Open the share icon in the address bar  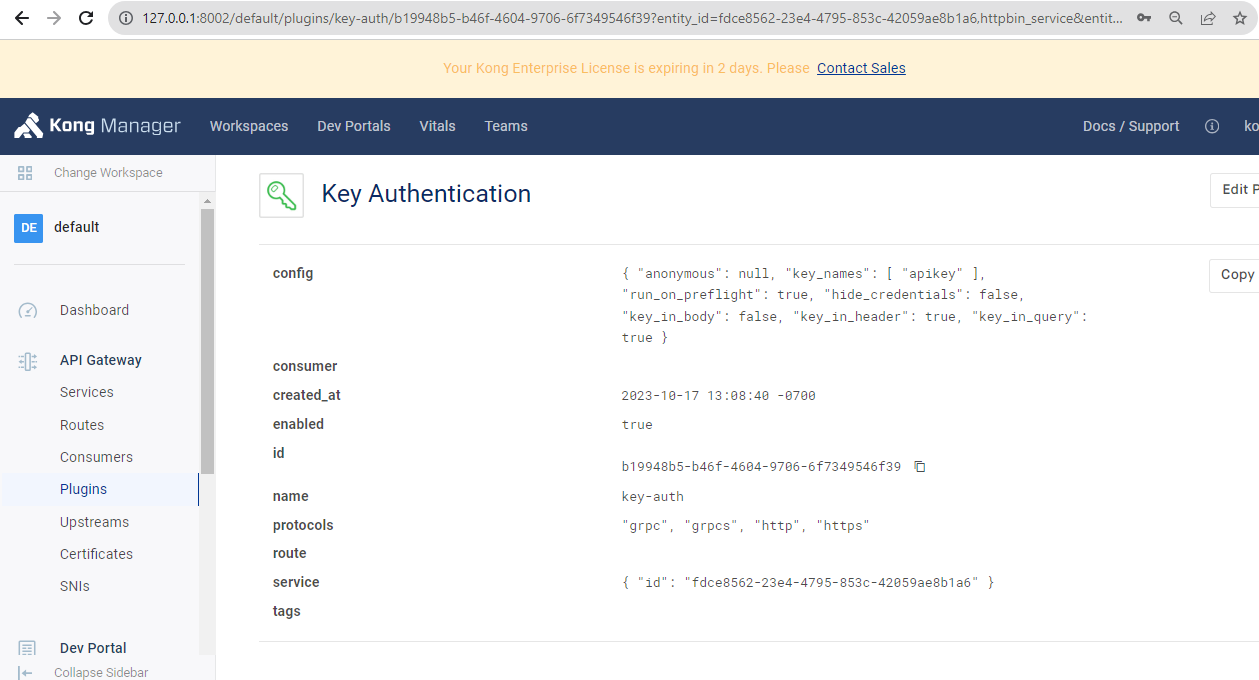pyautogui.click(x=1207, y=17)
